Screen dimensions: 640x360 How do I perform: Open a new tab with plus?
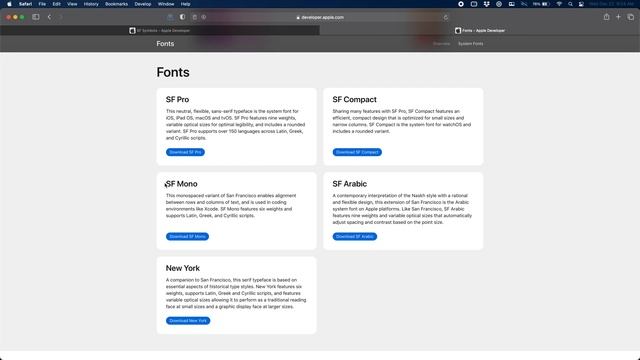coord(618,17)
